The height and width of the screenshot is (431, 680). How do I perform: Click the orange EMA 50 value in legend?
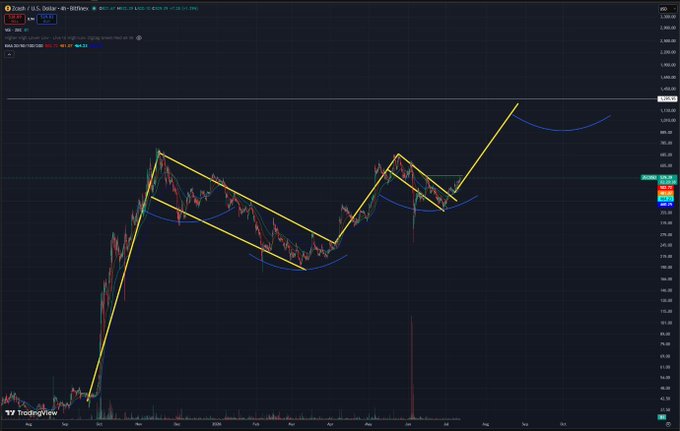pyautogui.click(x=66, y=46)
